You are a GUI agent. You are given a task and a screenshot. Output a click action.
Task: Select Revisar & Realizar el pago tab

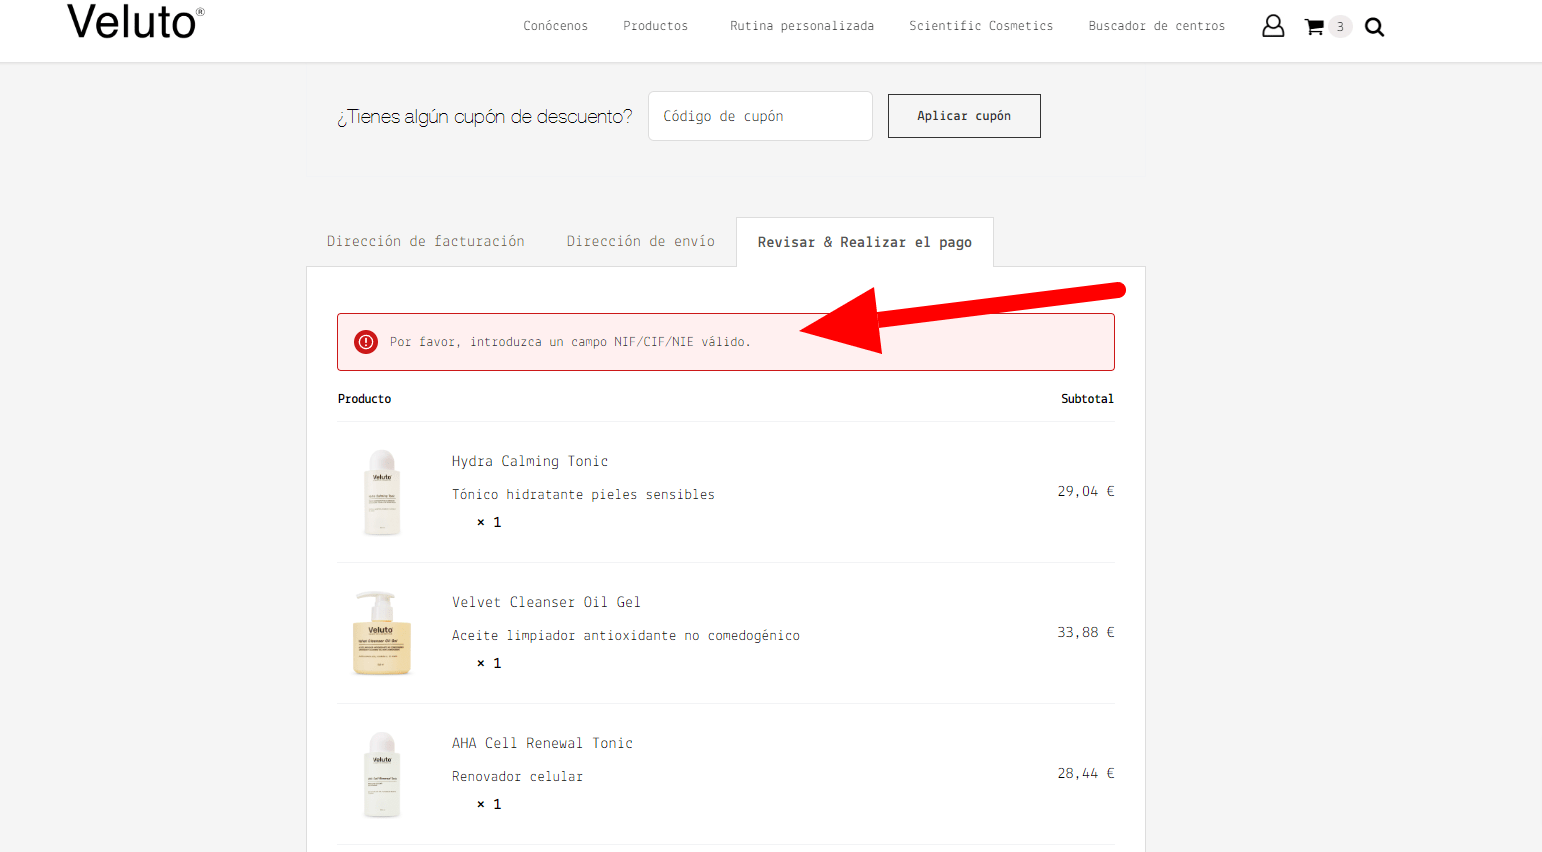pyautogui.click(x=865, y=243)
